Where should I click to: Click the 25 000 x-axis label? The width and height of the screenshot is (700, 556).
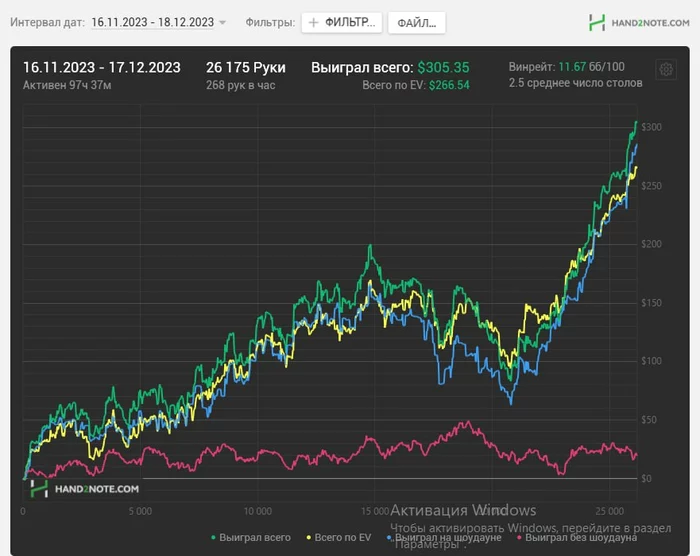(609, 511)
